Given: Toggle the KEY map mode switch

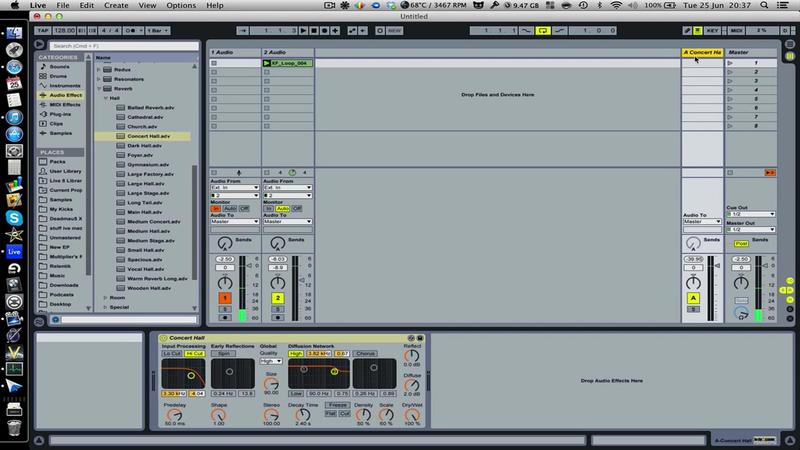Looking at the screenshot, I should pos(712,31).
